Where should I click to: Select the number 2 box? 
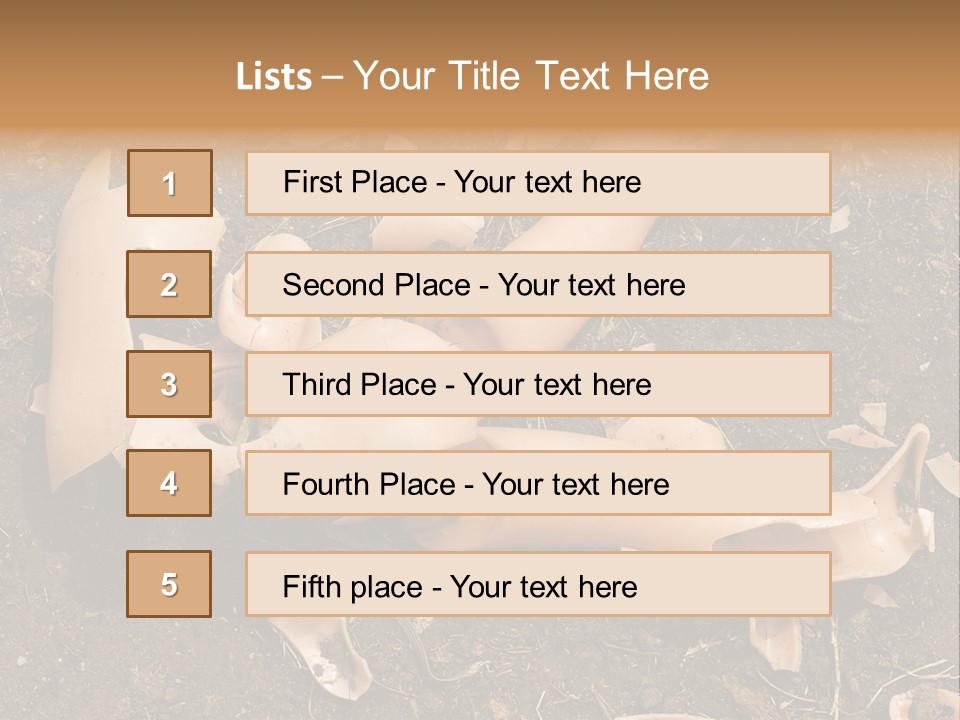click(169, 284)
